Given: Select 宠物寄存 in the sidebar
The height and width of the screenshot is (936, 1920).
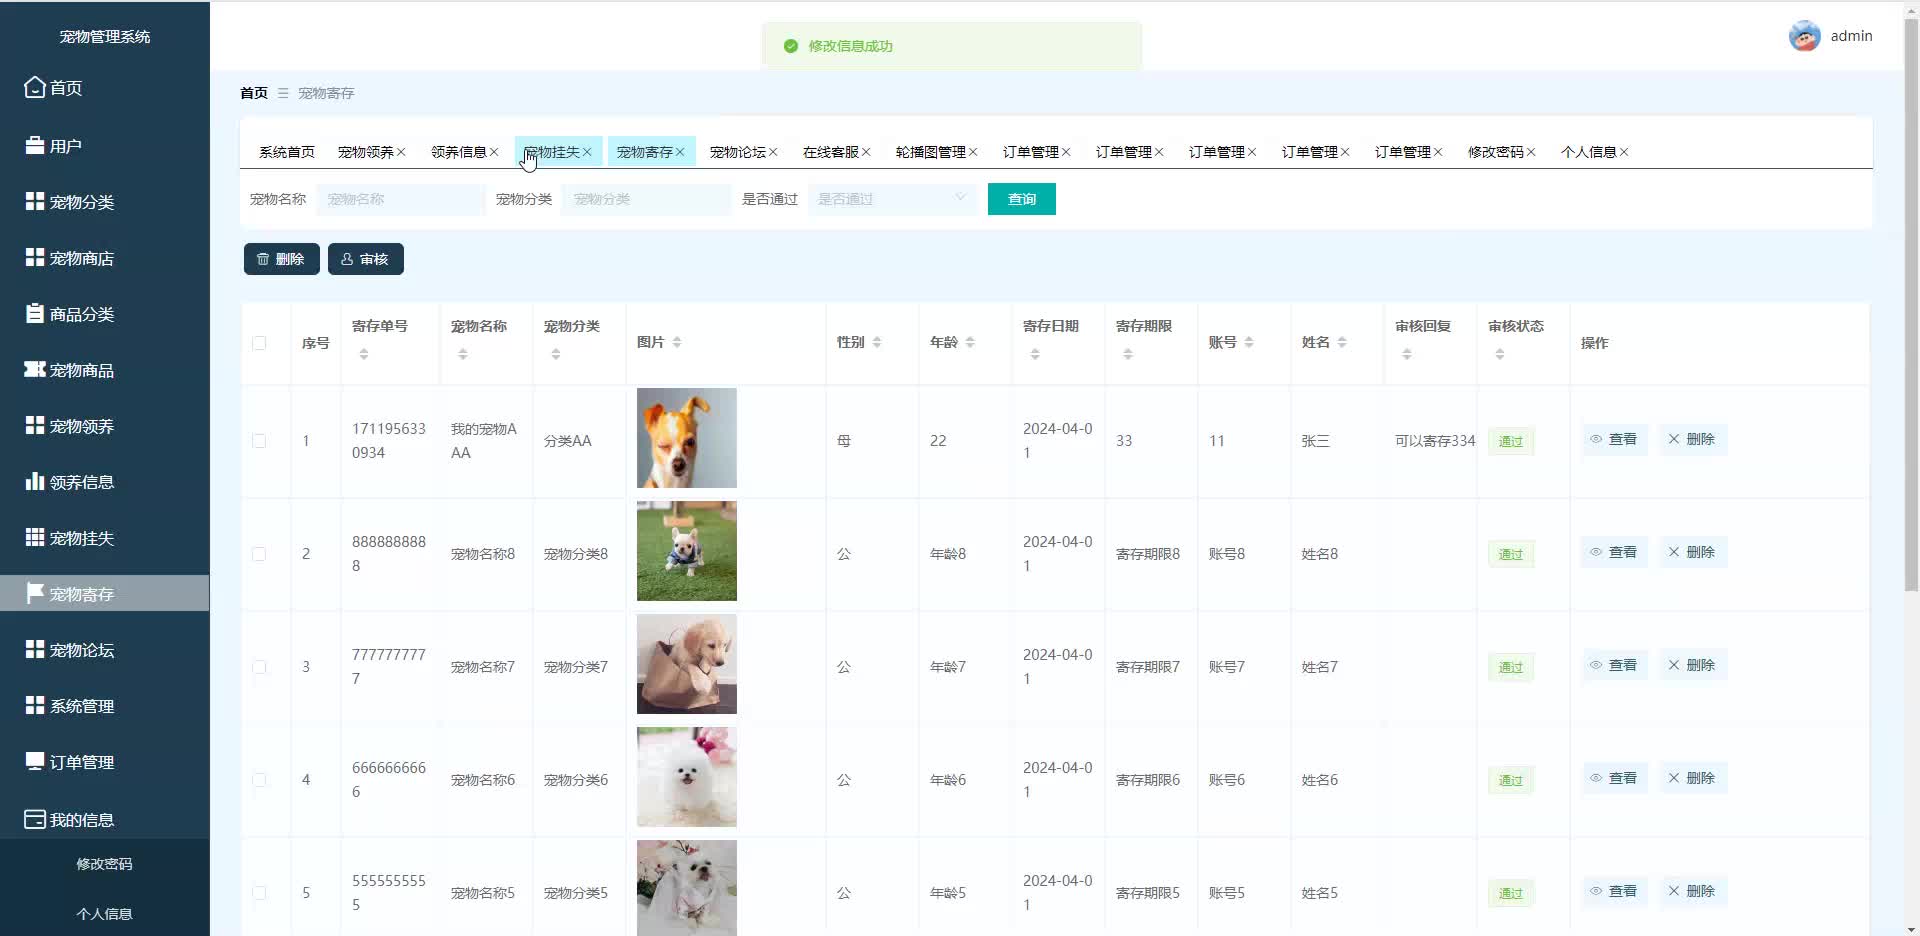Looking at the screenshot, I should click(104, 594).
